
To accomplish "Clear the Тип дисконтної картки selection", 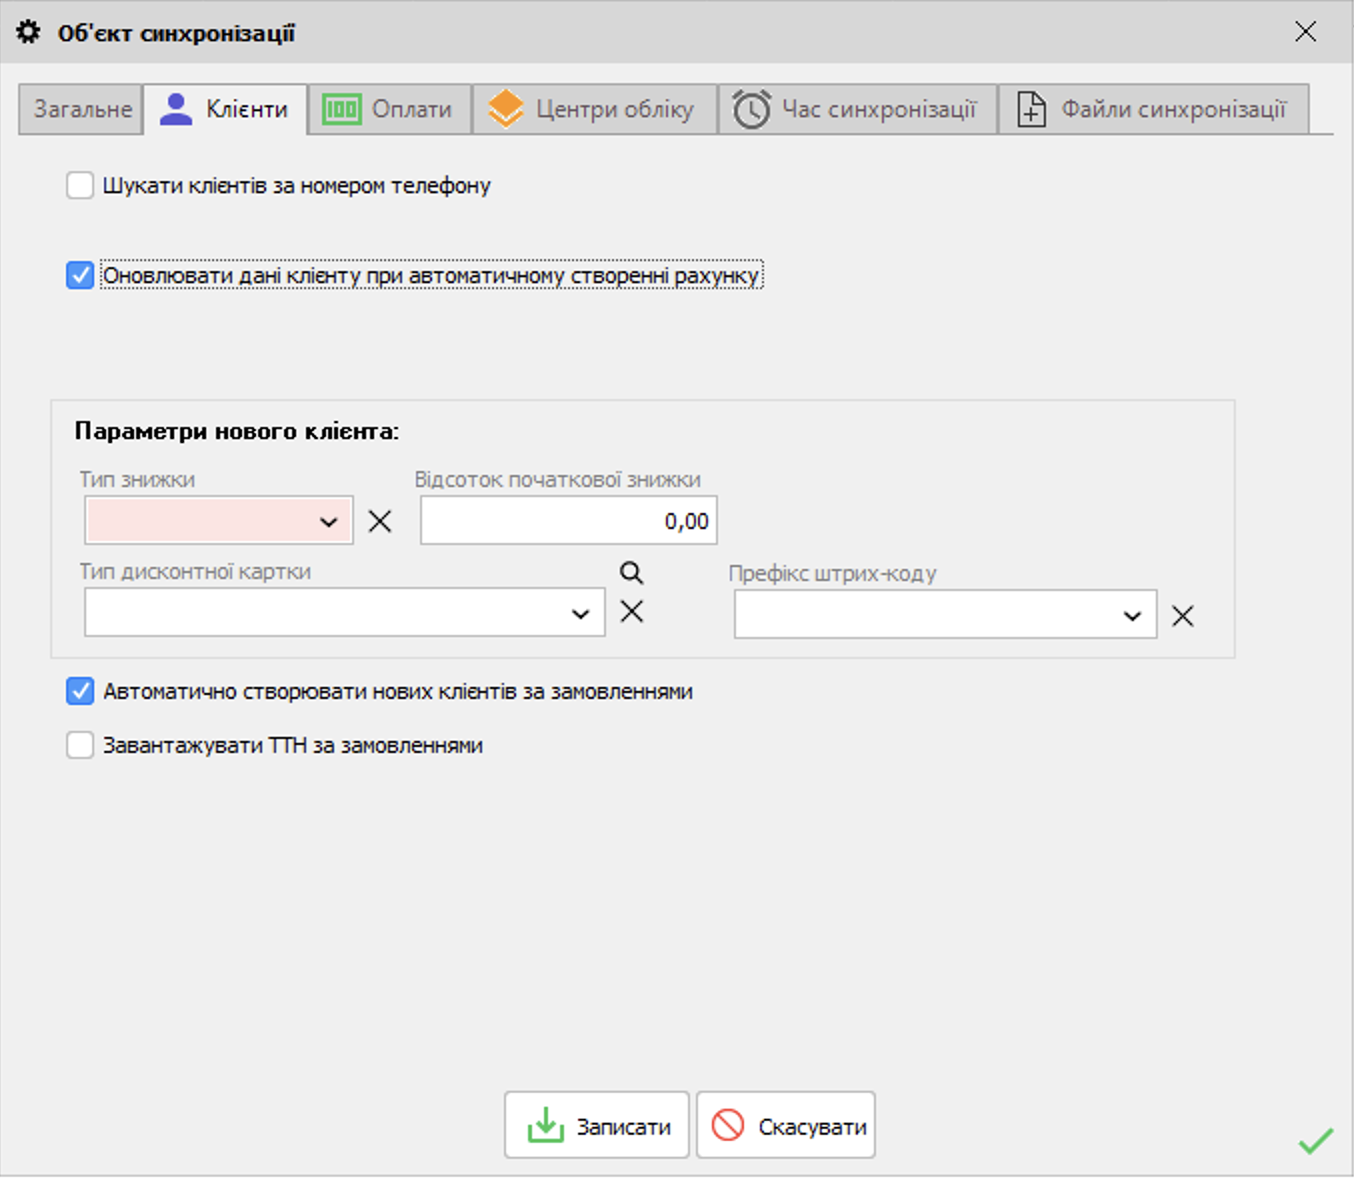I will (631, 612).
